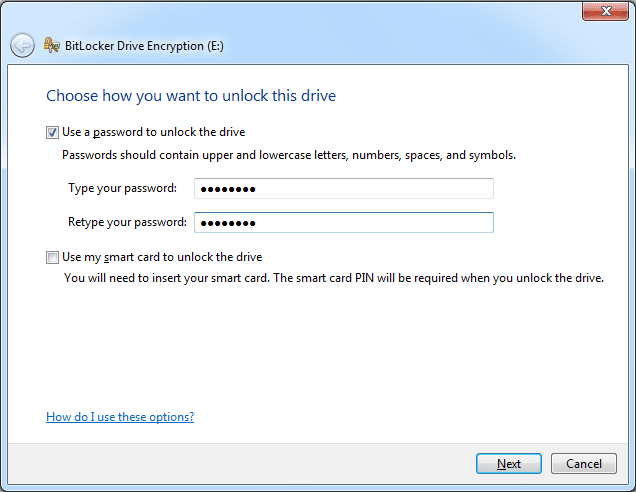
Task: Enable the 'Use my smart card' checkbox
Action: coord(53,257)
